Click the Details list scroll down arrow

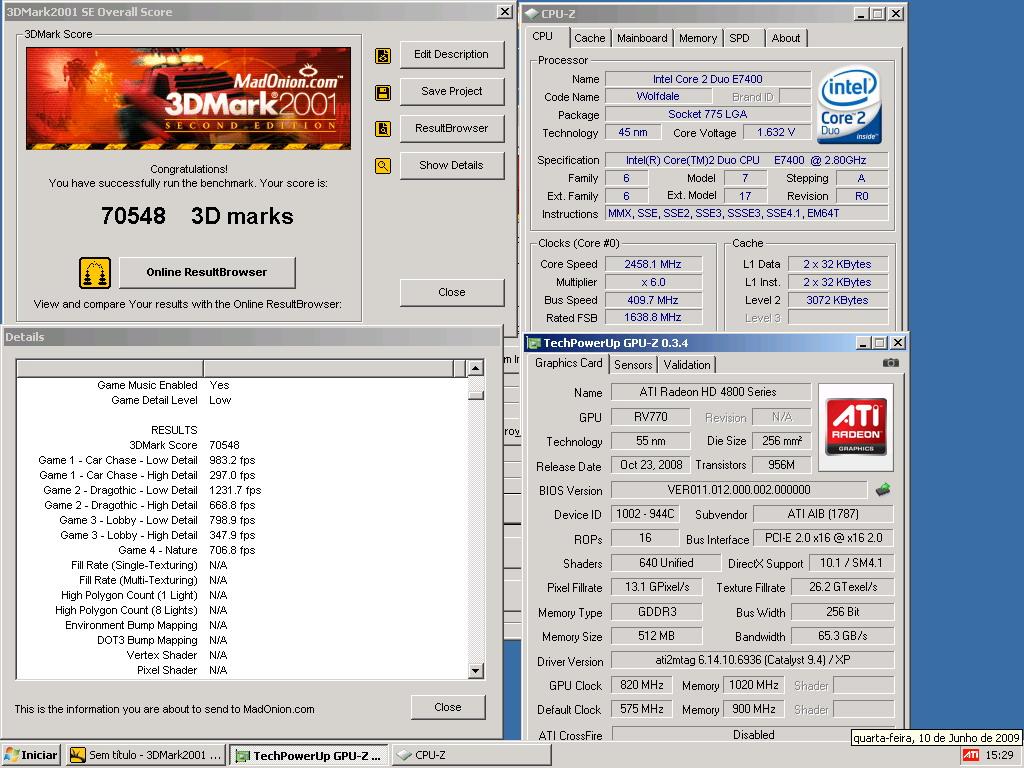[475, 671]
